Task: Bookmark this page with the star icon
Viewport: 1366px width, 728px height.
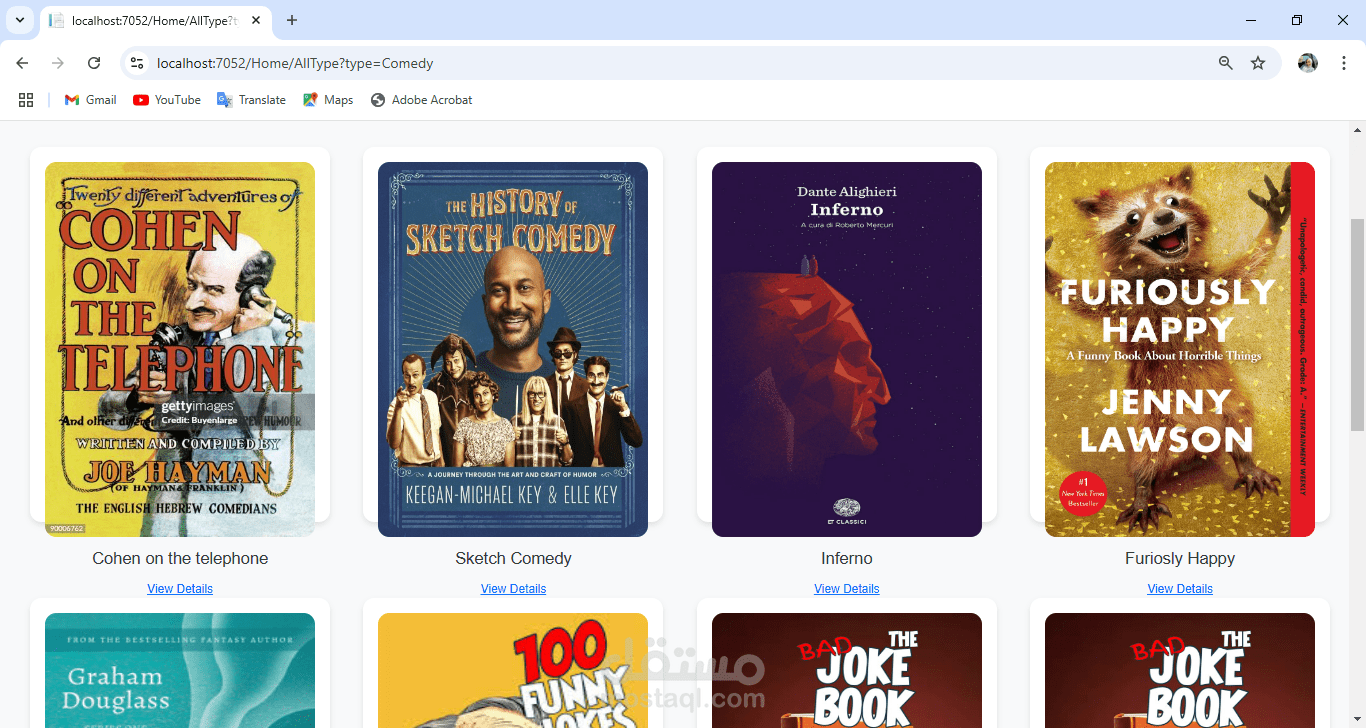Action: (x=1258, y=63)
